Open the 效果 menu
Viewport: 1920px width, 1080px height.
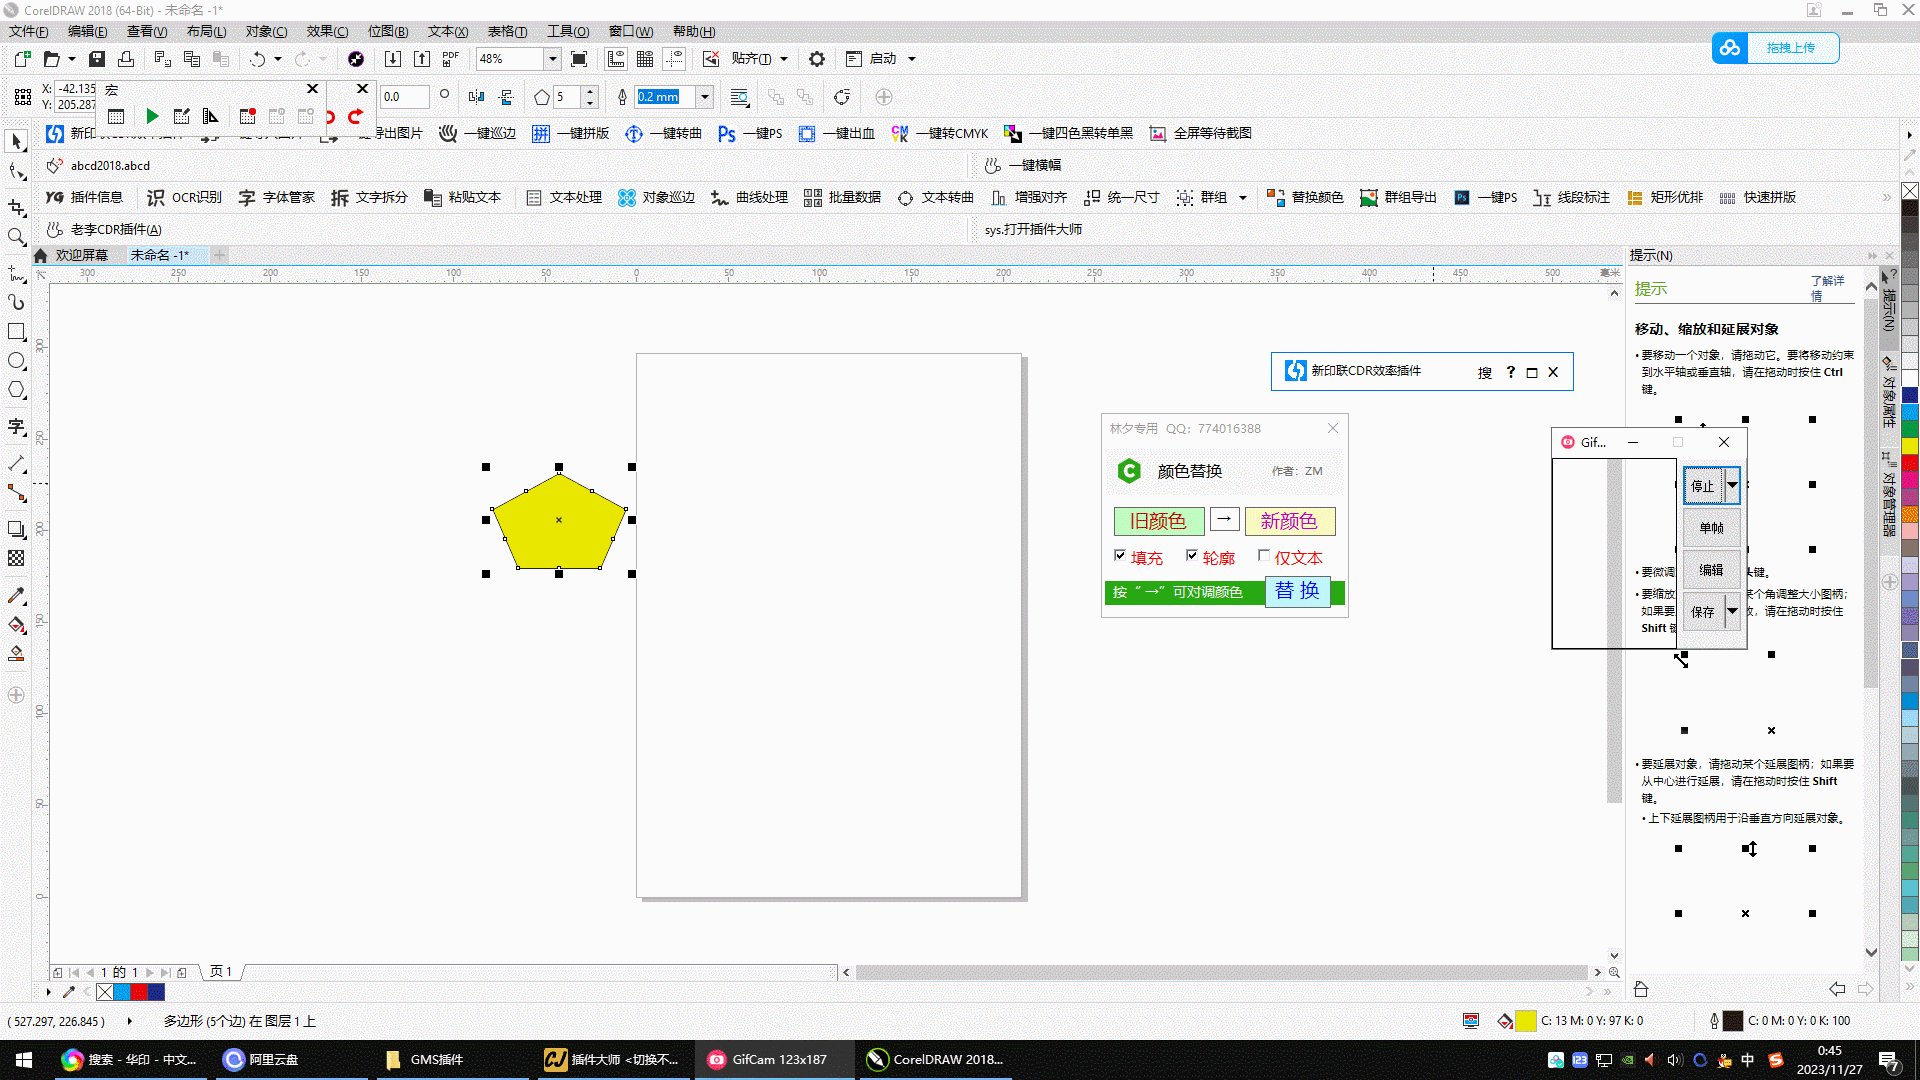coord(327,31)
